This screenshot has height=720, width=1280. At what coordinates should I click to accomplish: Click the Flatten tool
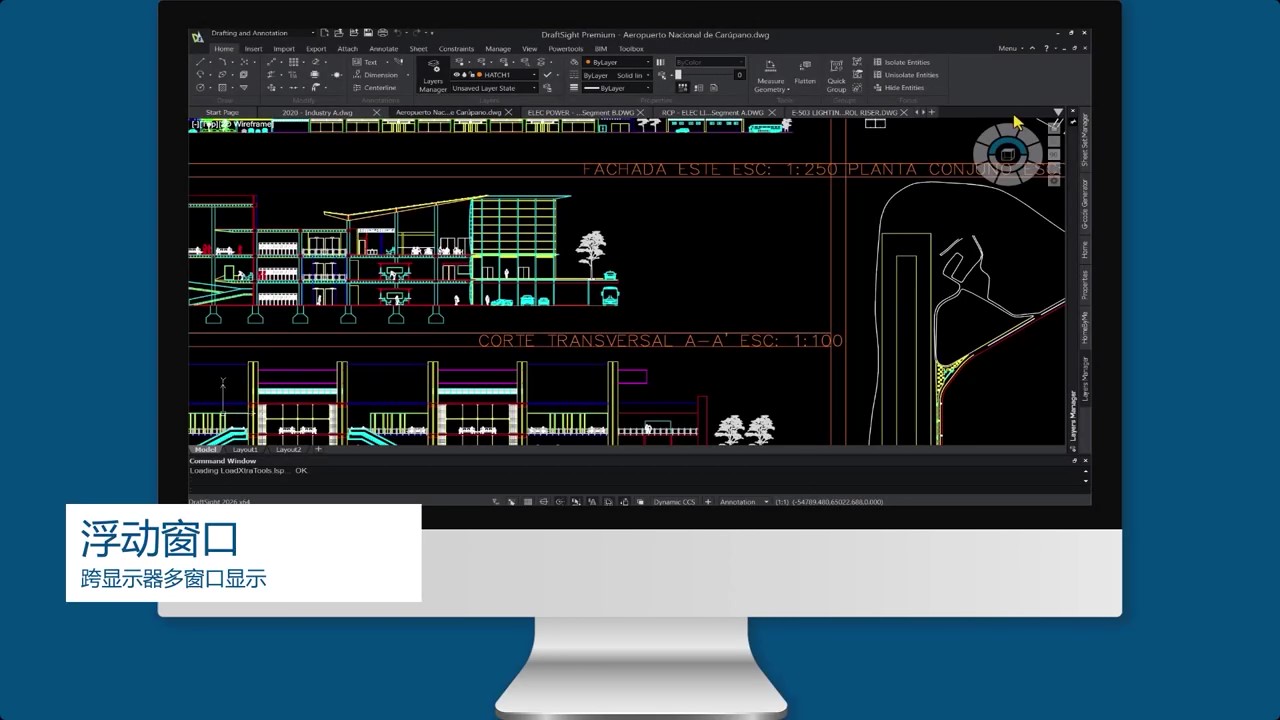(805, 74)
